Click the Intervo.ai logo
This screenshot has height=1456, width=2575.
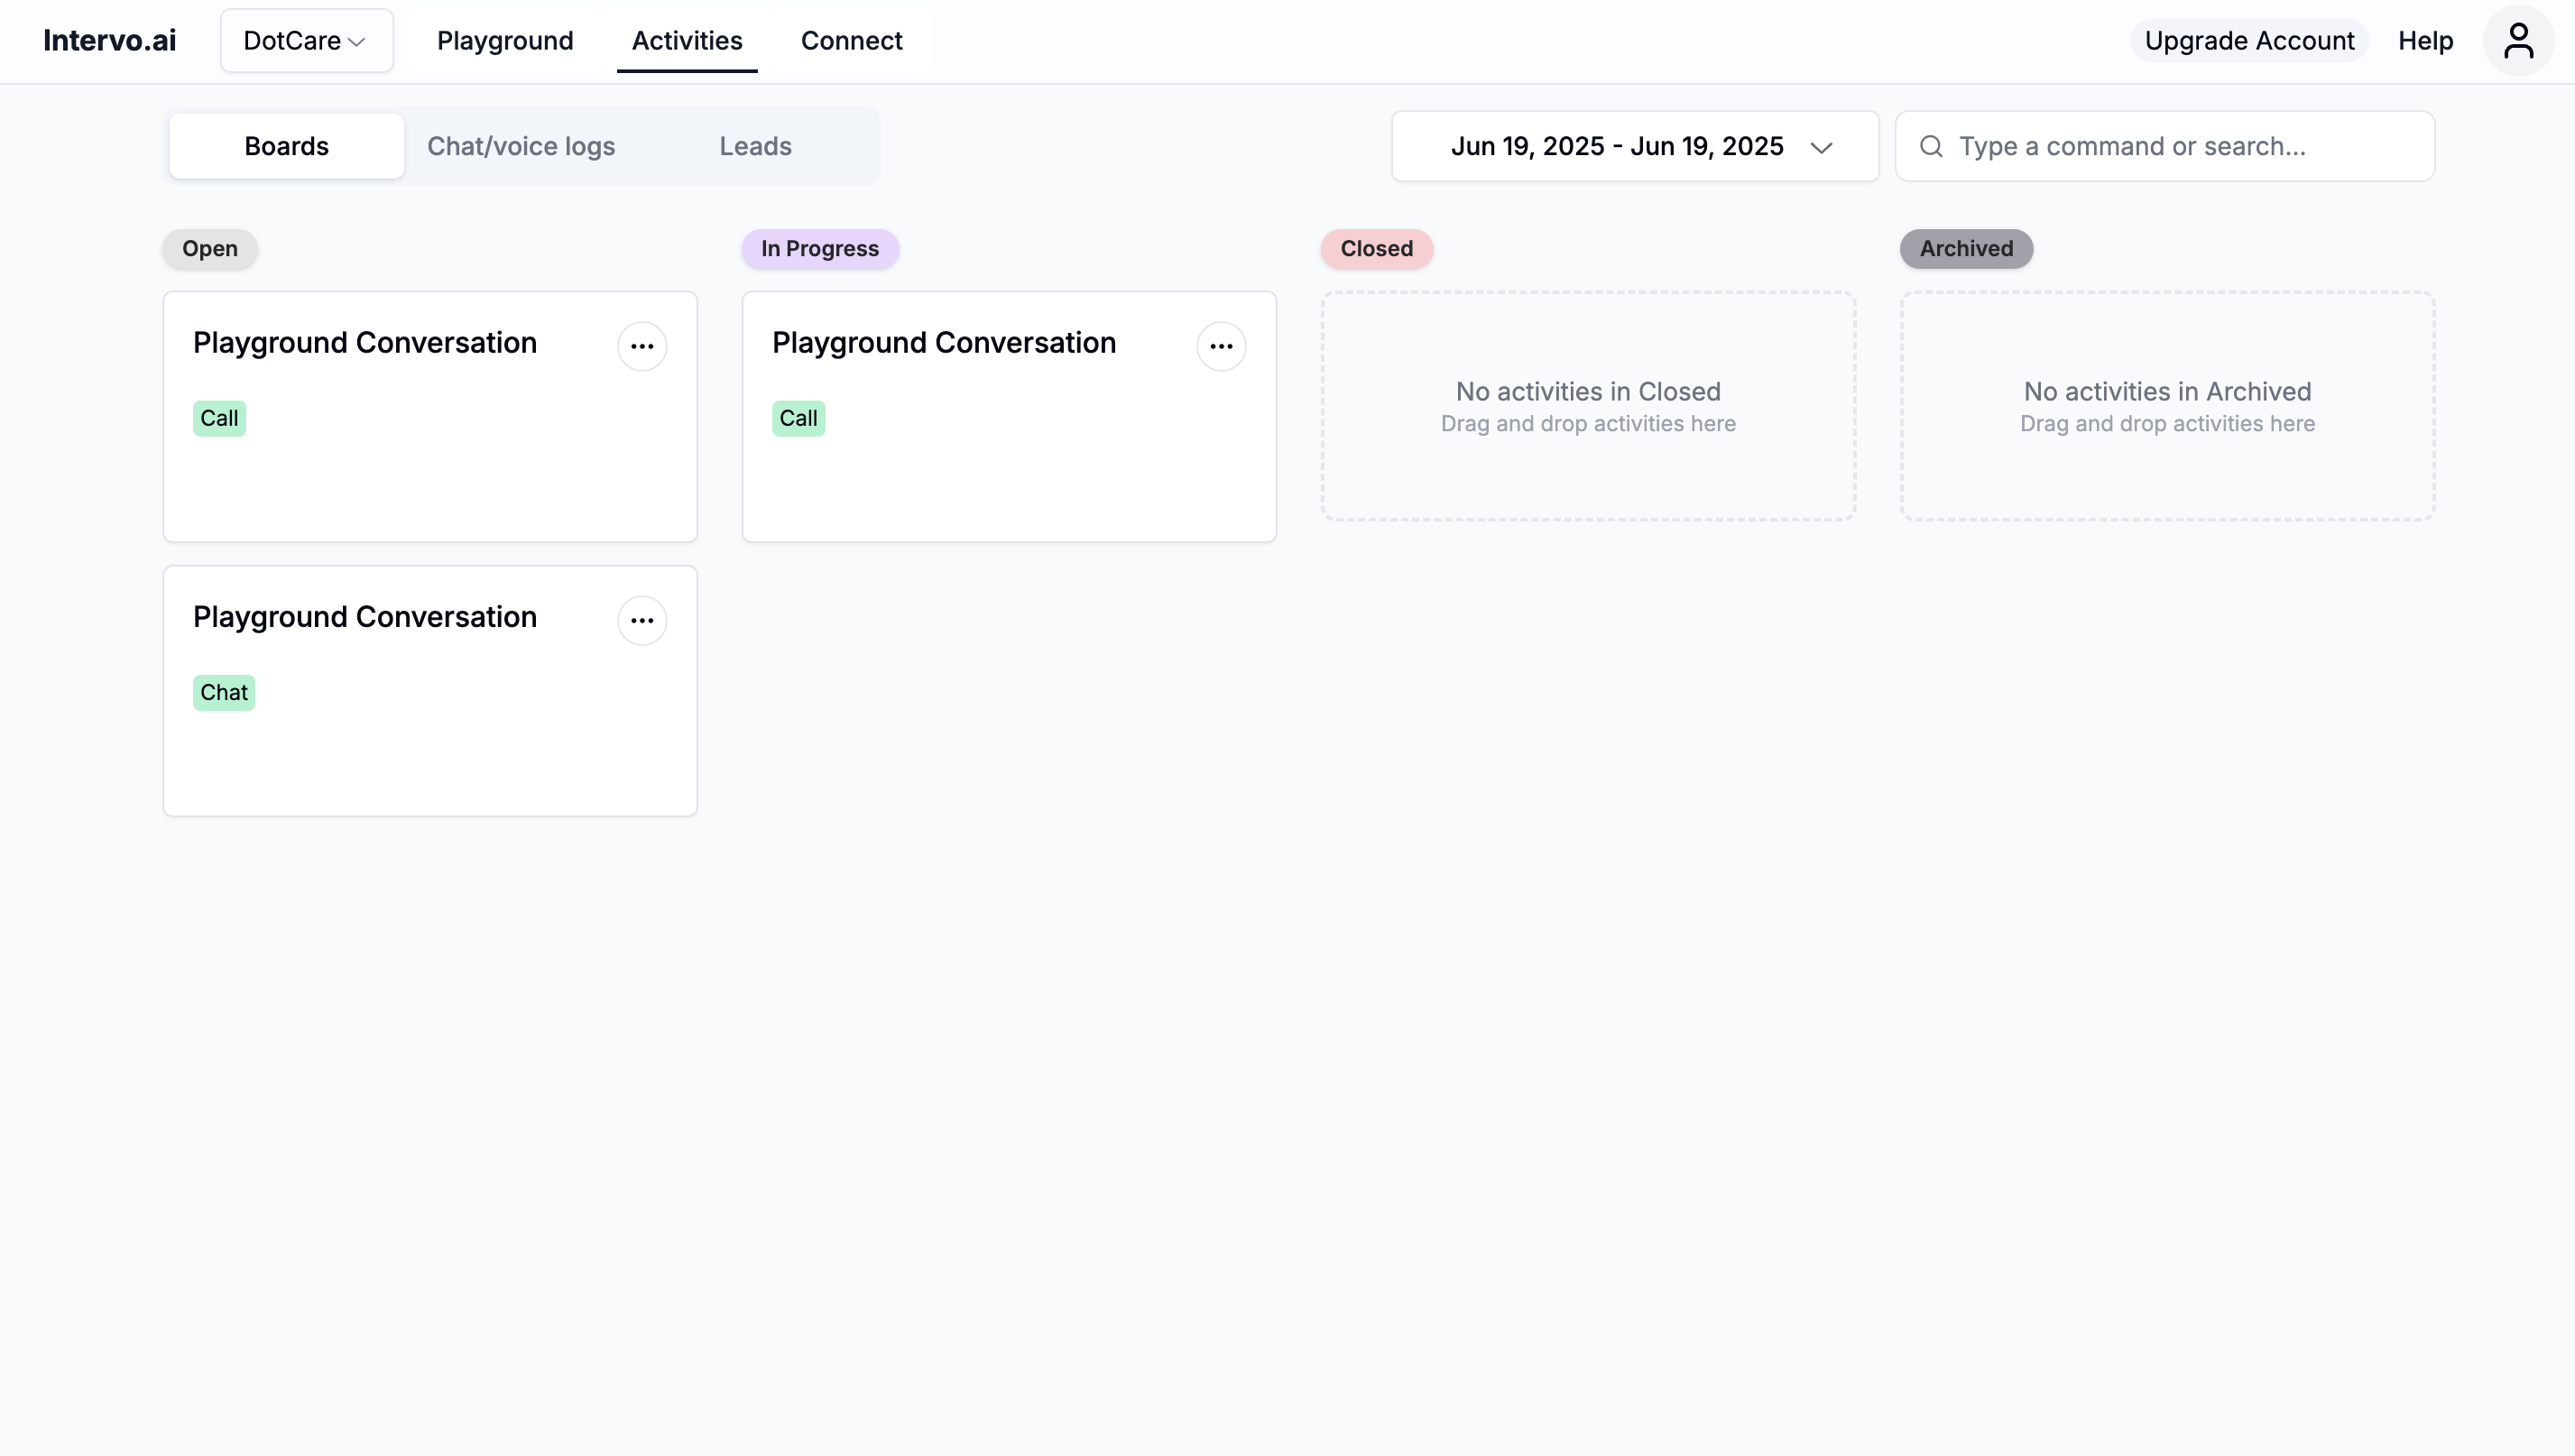pos(110,41)
